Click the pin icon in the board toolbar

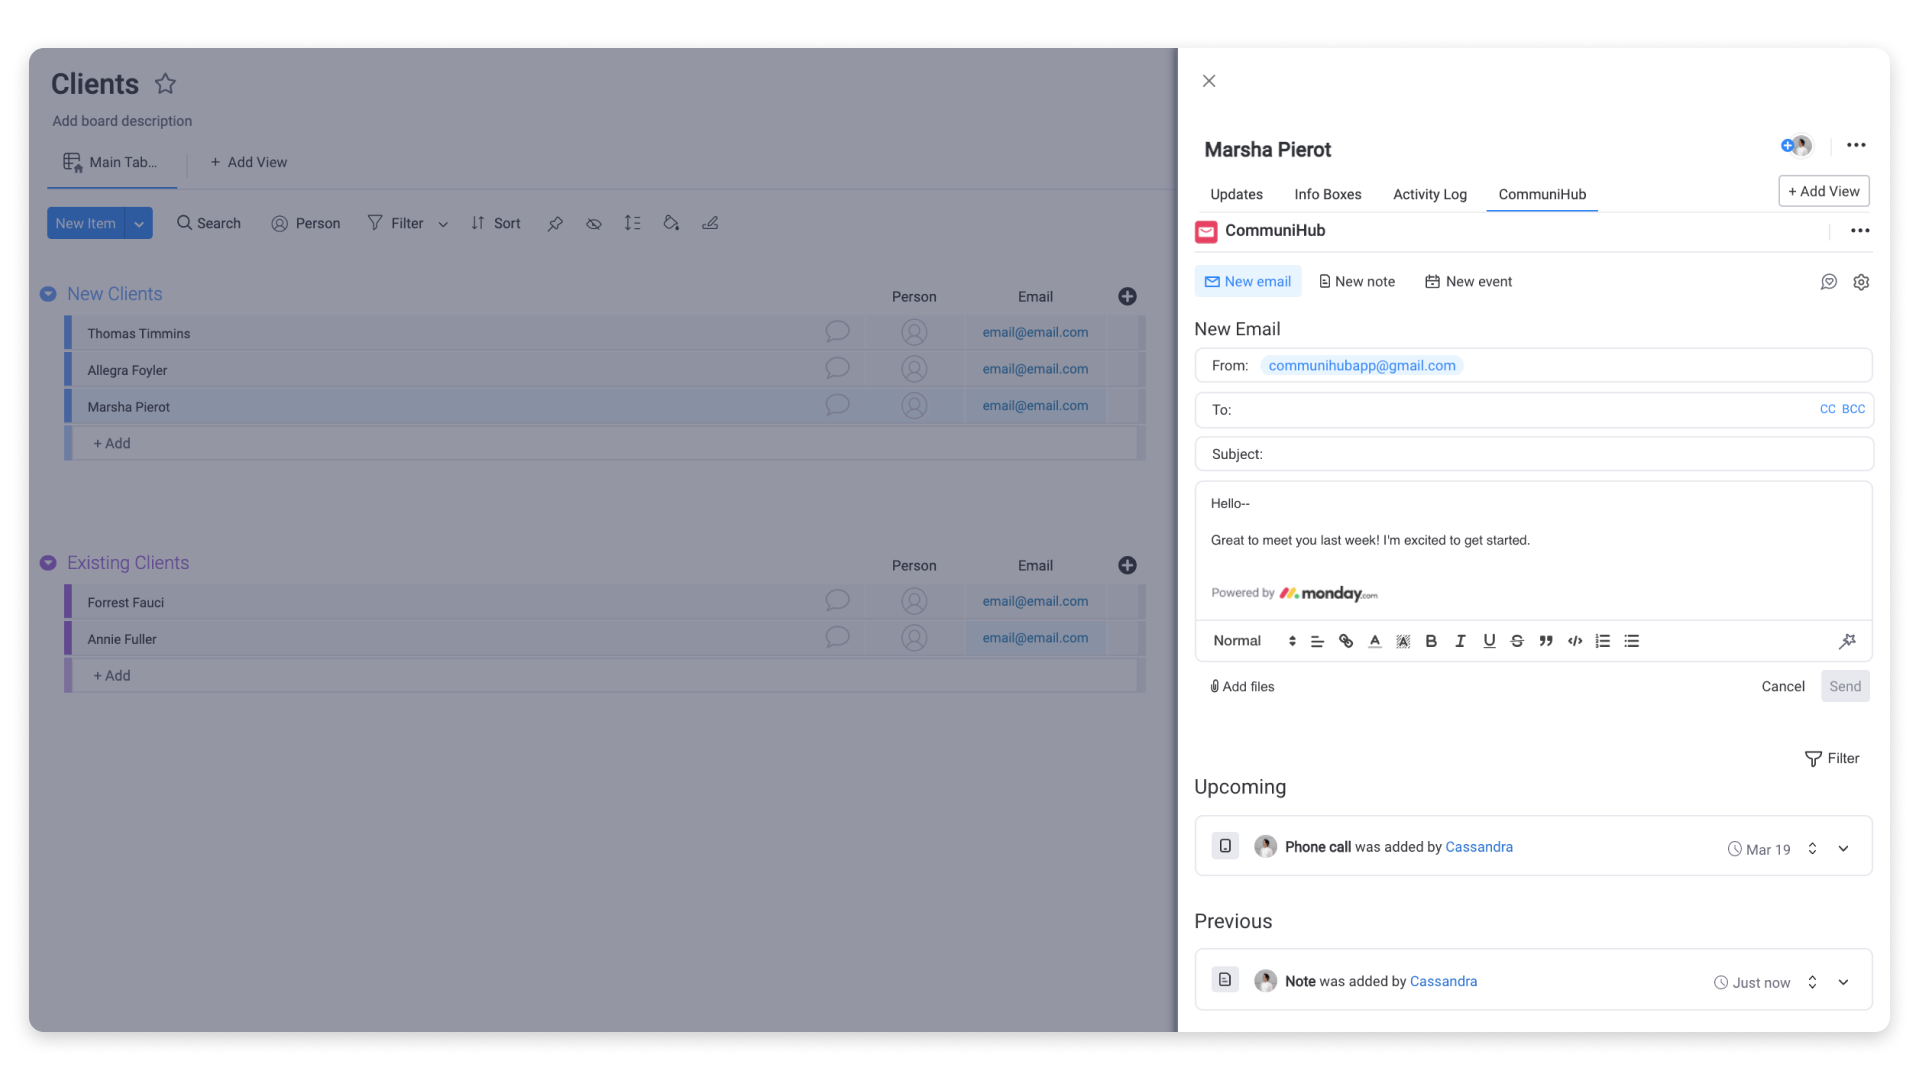click(x=555, y=223)
